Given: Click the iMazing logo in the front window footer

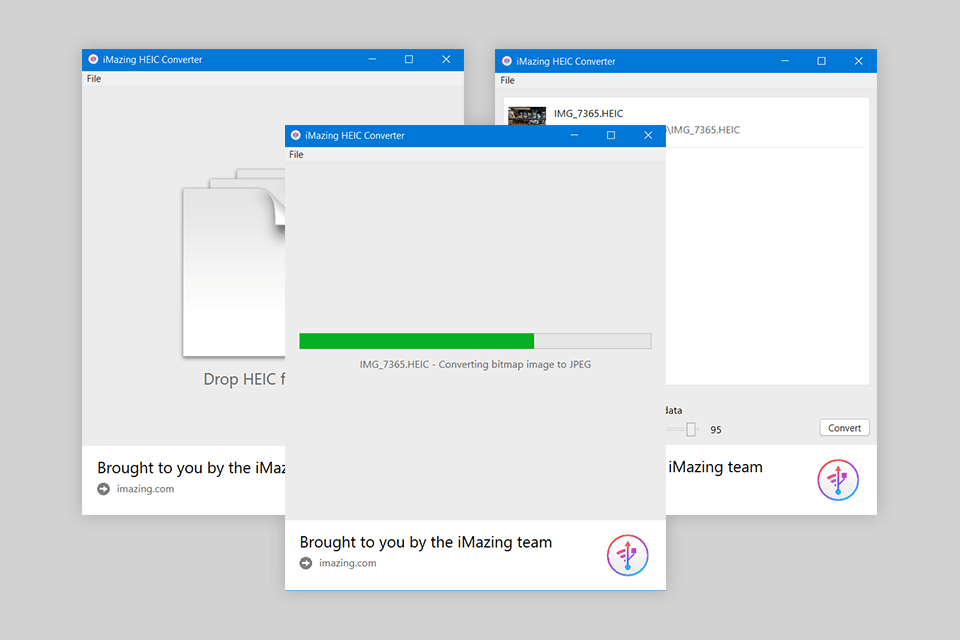Looking at the screenshot, I should click(x=627, y=555).
